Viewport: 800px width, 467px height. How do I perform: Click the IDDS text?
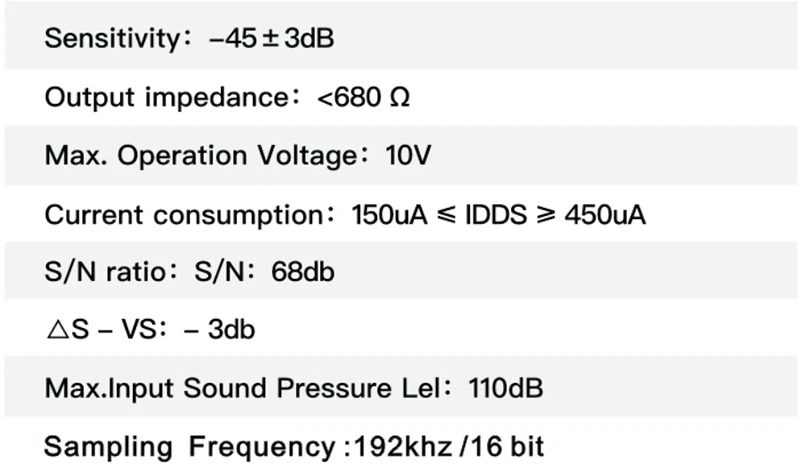(496, 215)
